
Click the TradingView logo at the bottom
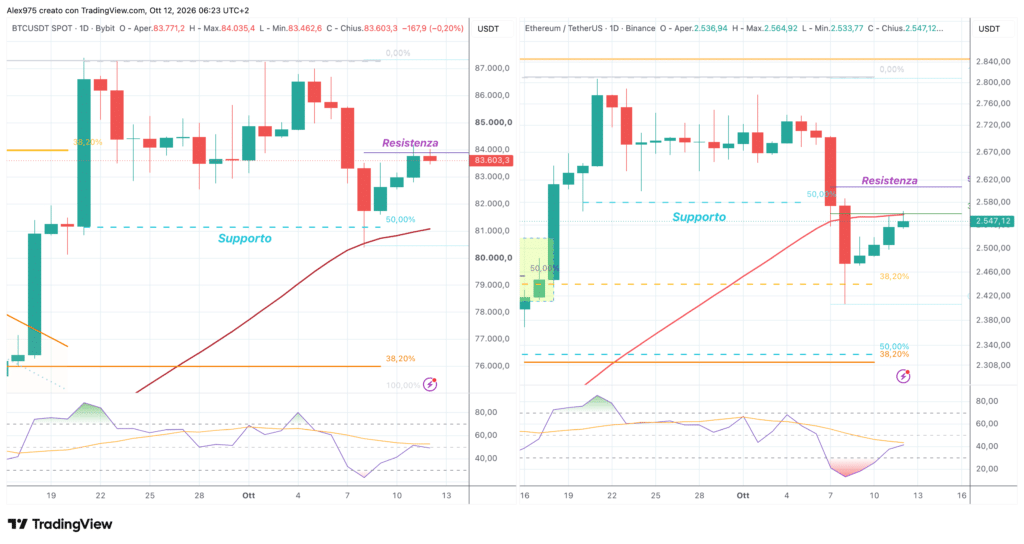point(60,524)
